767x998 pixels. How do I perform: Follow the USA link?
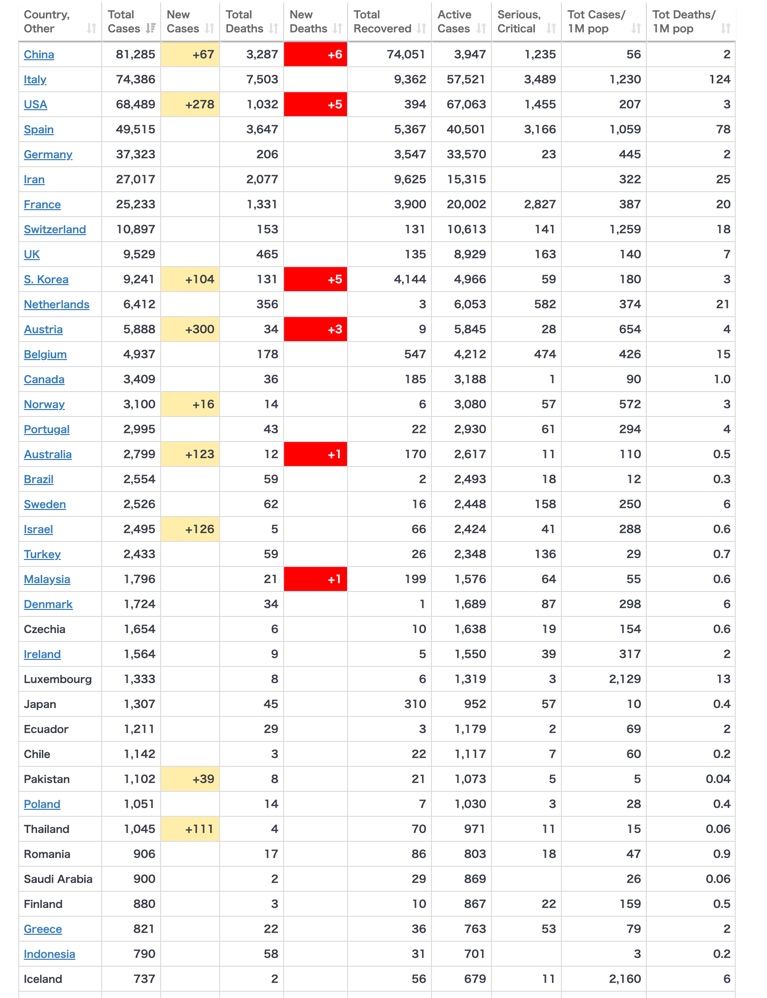tap(36, 104)
